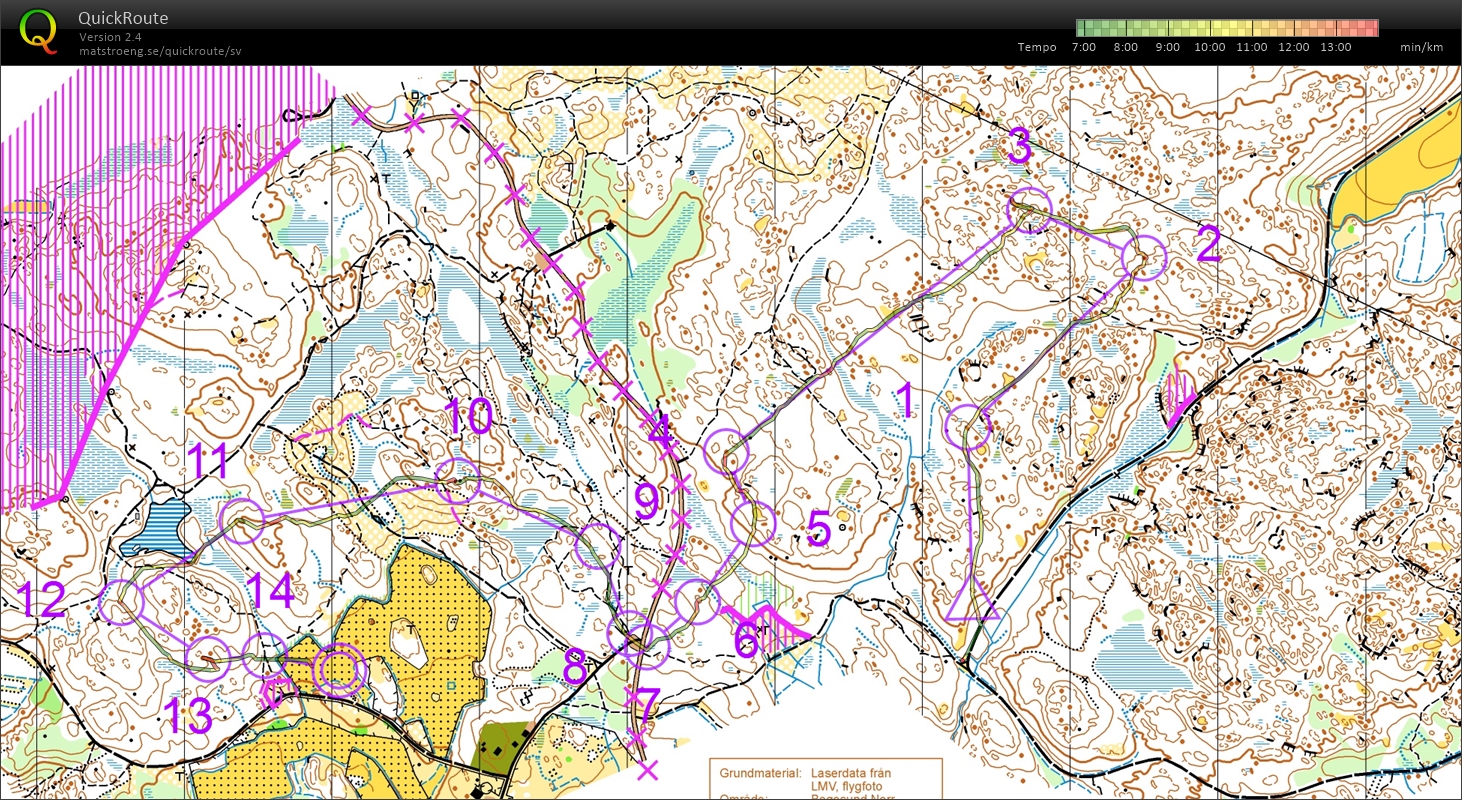Click control number 1 on the map

pyautogui.click(x=904, y=402)
